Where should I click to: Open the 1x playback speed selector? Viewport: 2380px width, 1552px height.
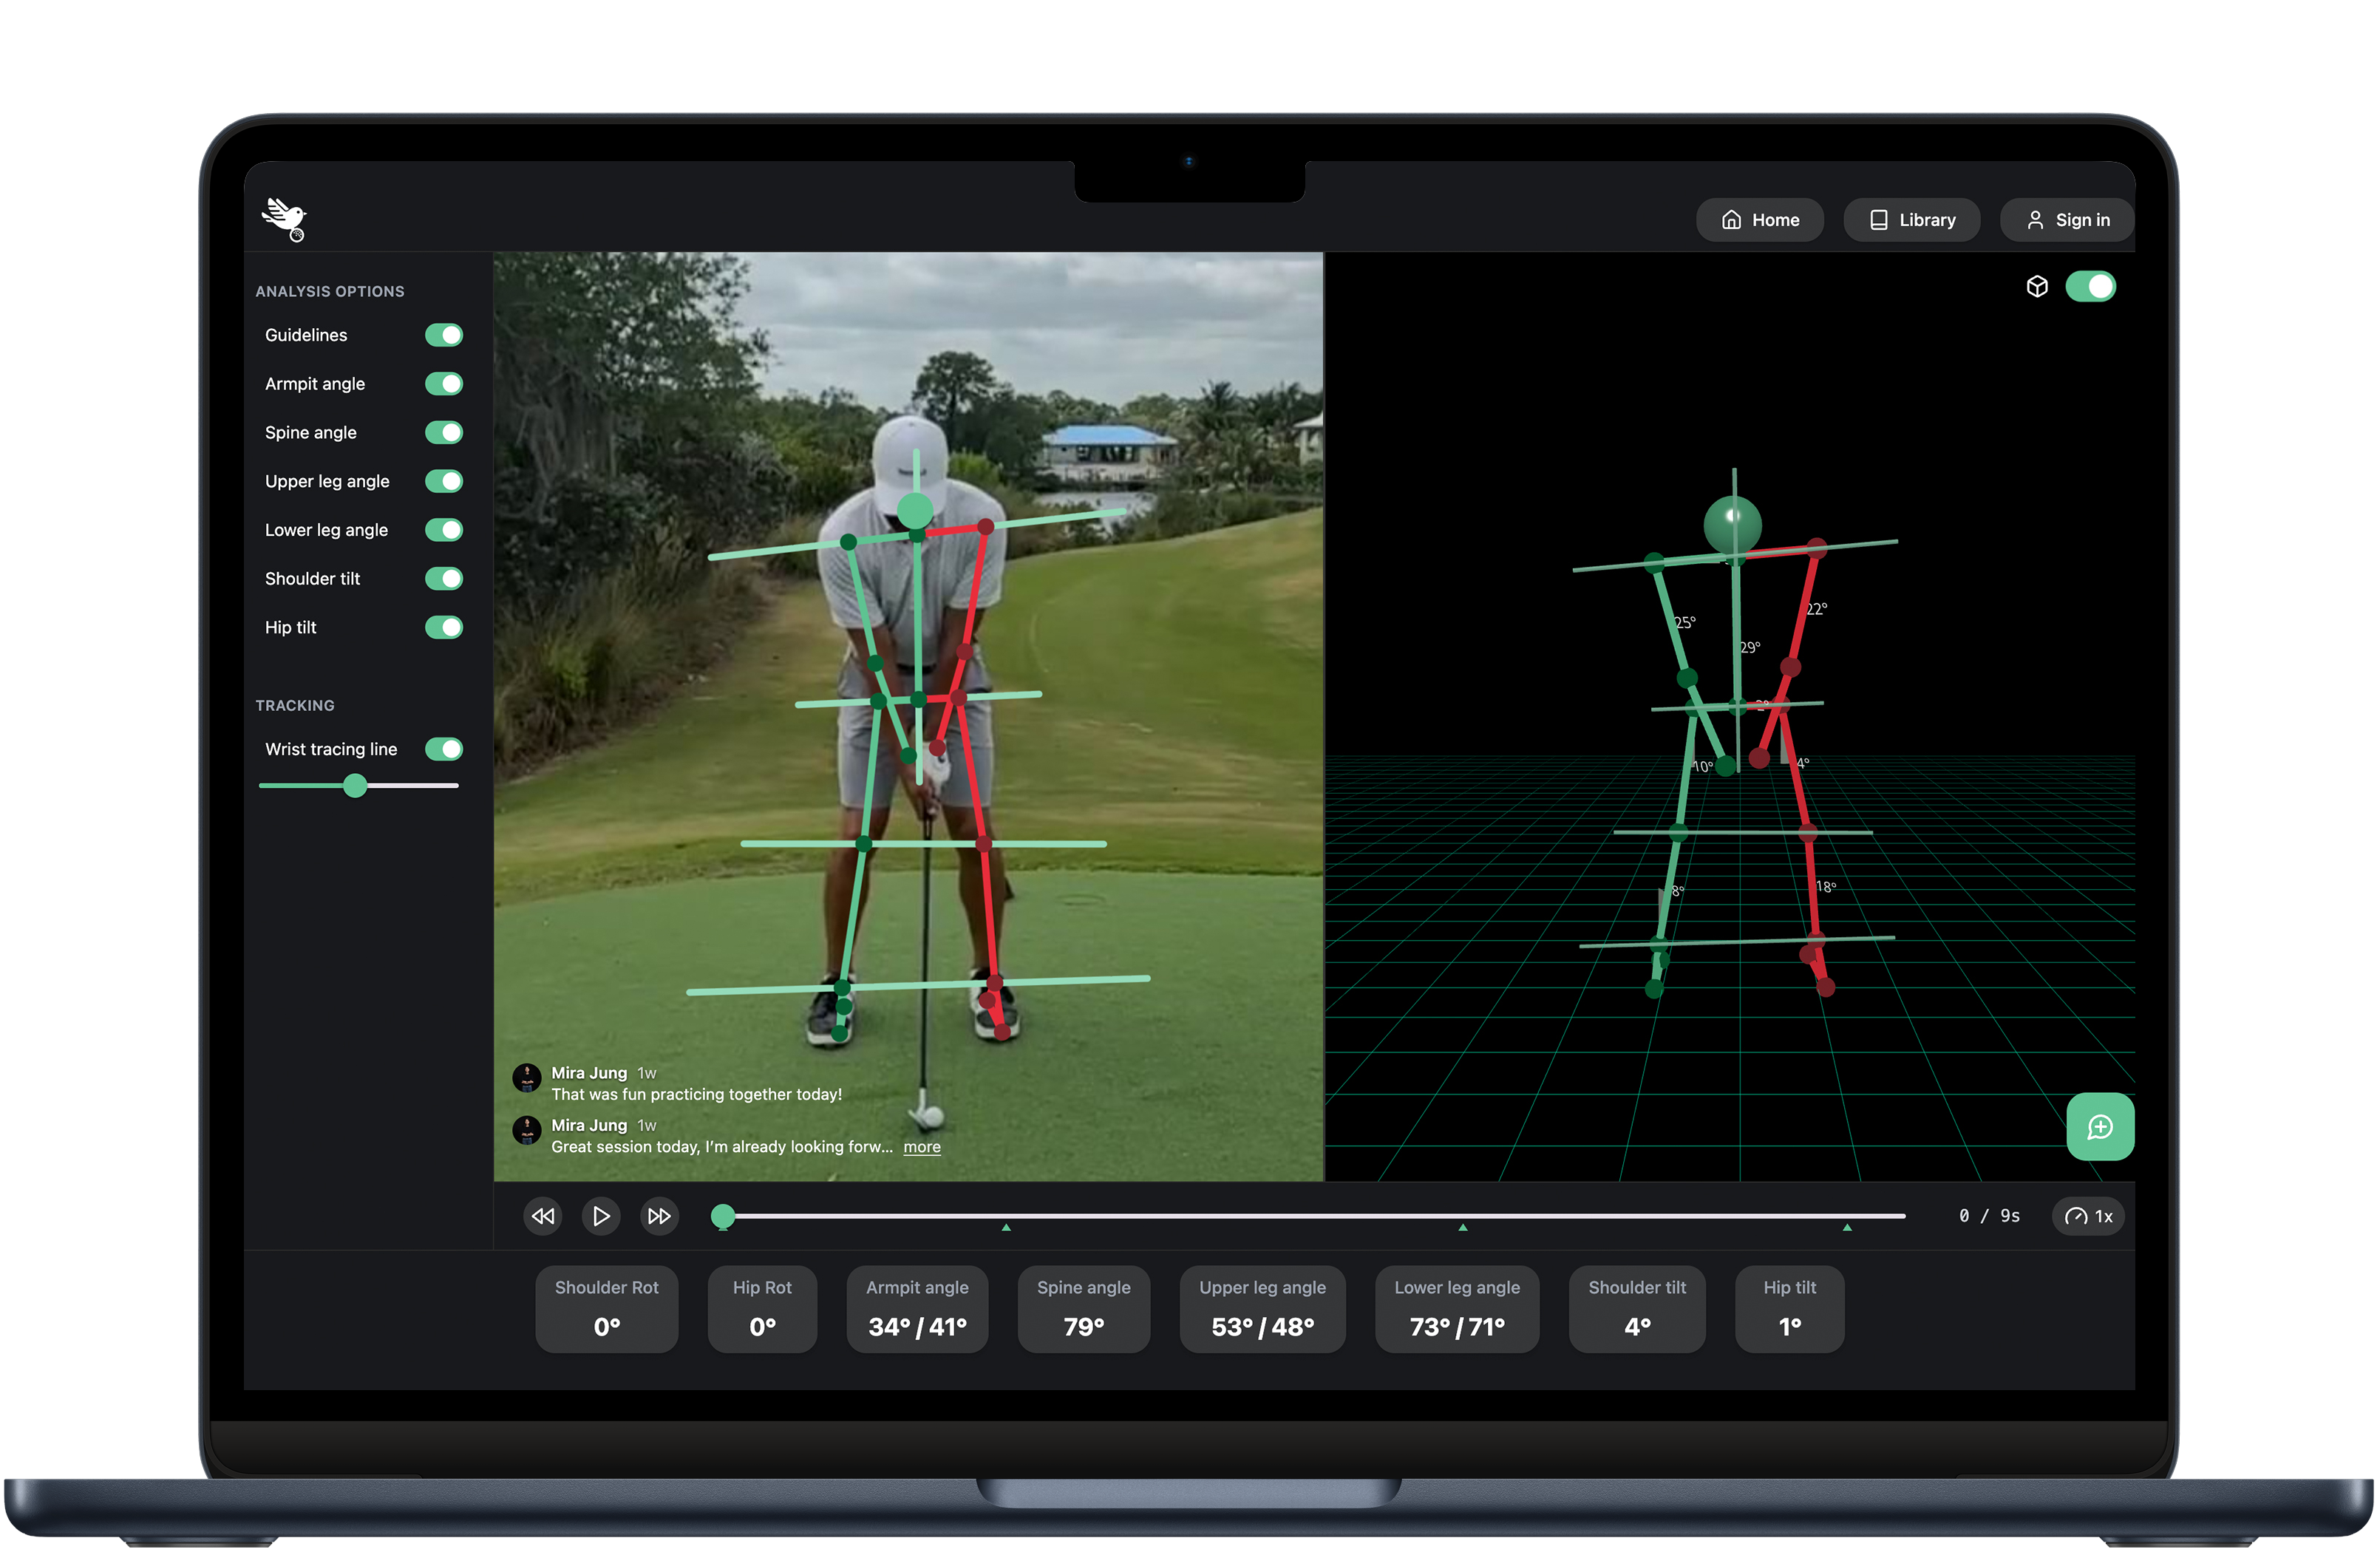click(x=2088, y=1216)
